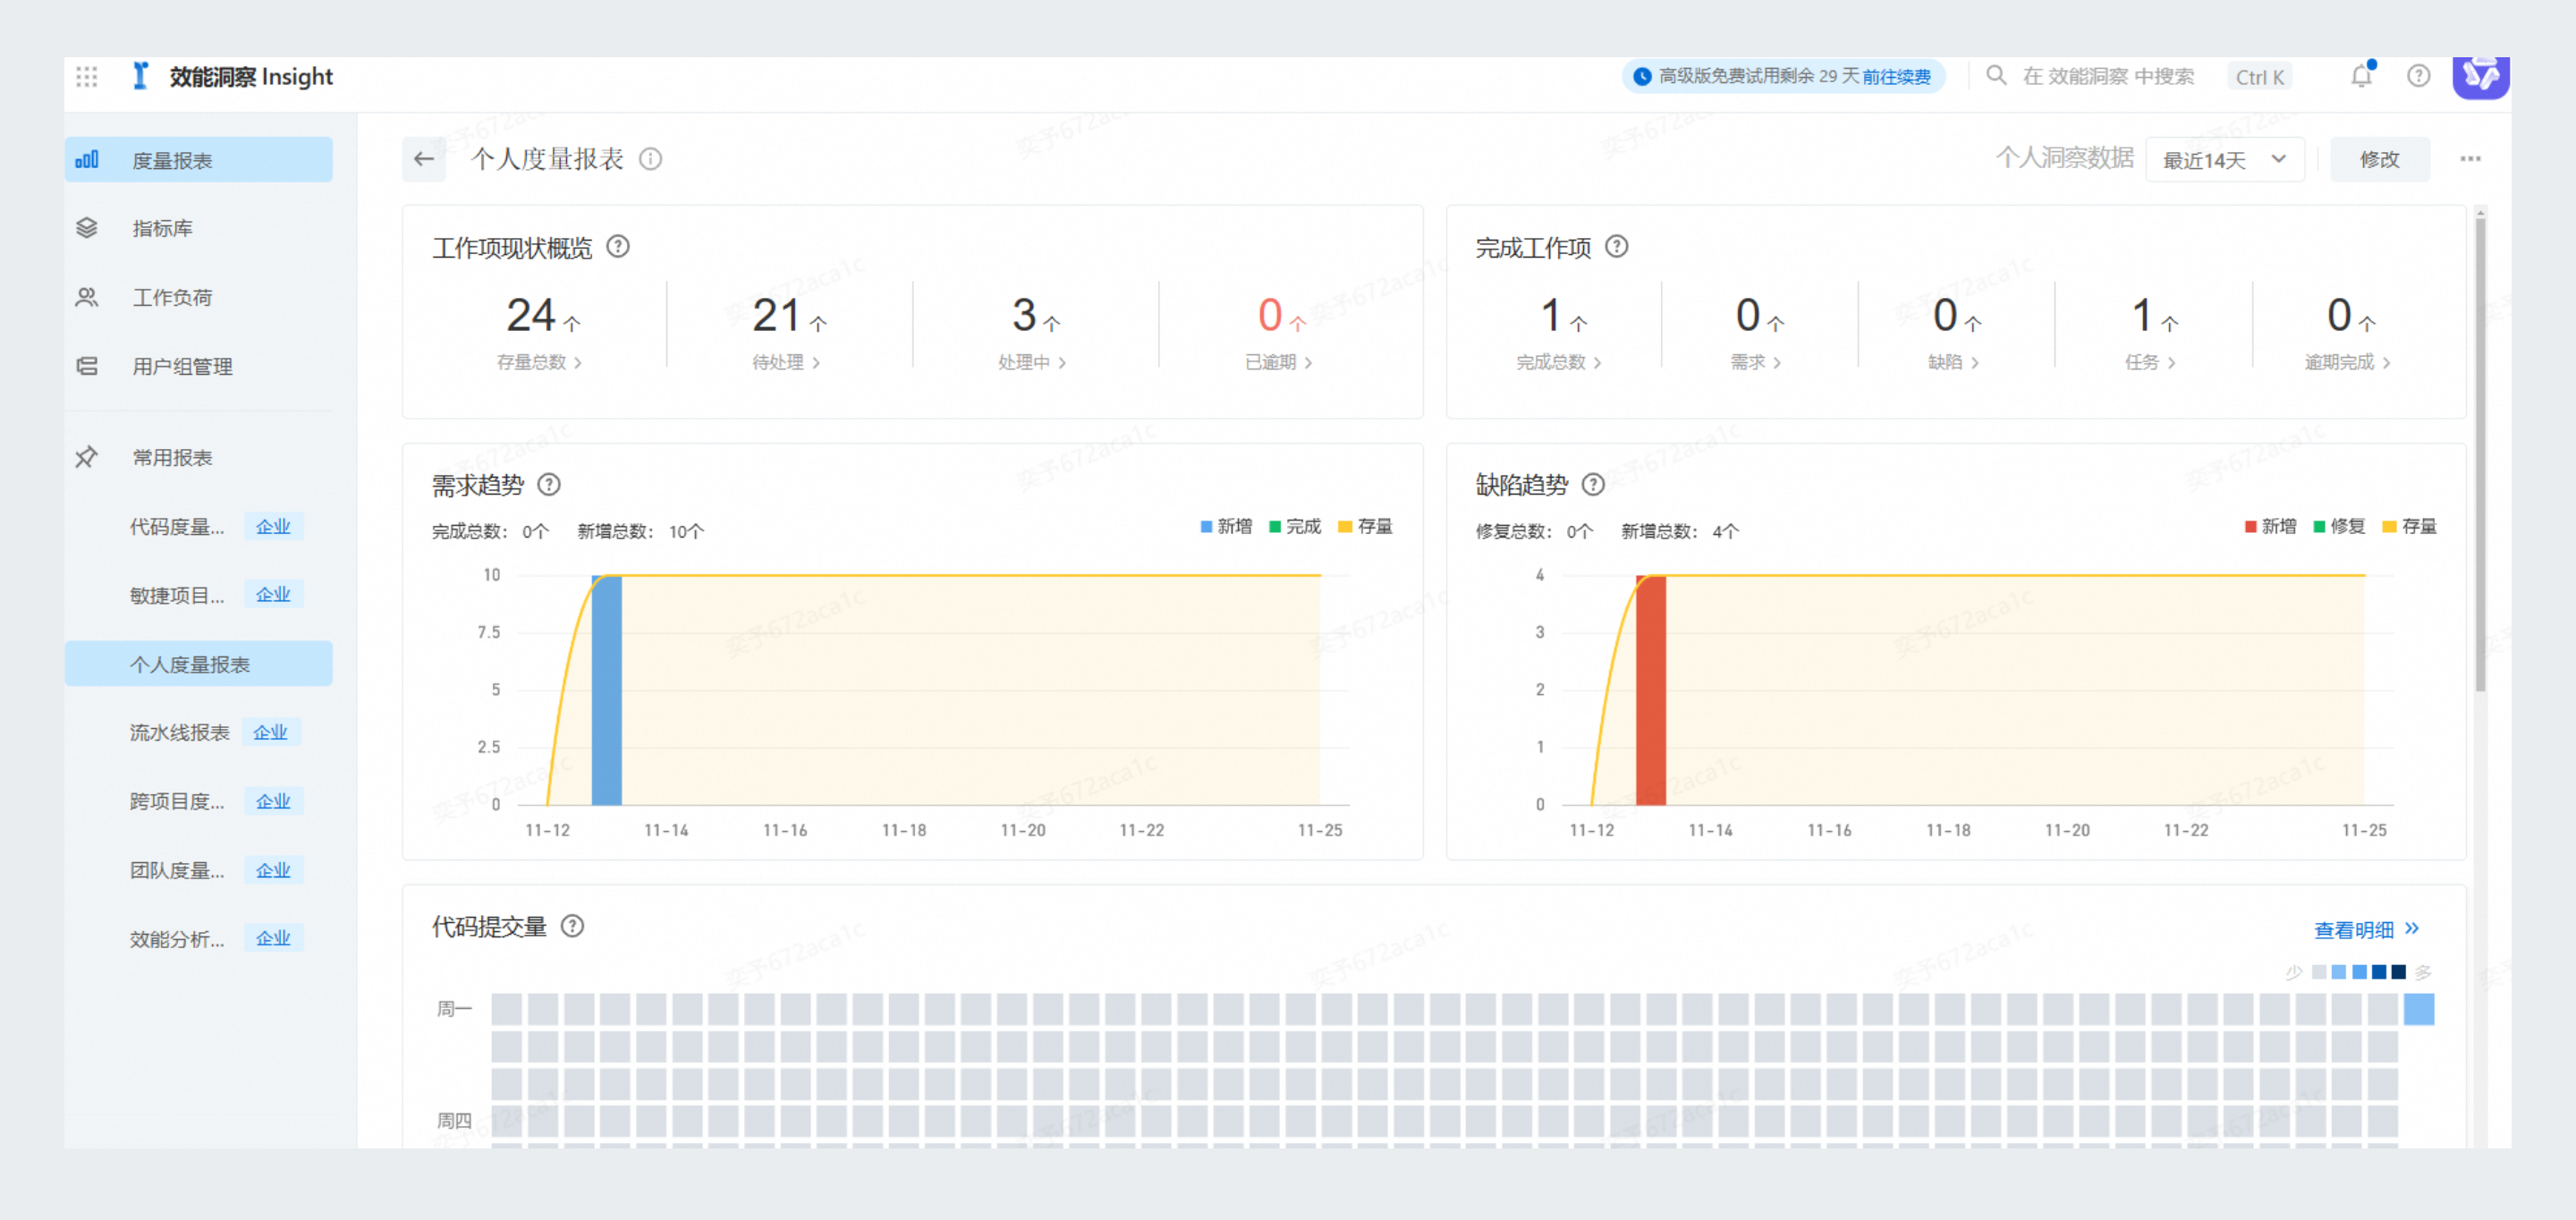The width and height of the screenshot is (2576, 1220).
Task: Open the more options ellipsis menu
Action: (2470, 159)
